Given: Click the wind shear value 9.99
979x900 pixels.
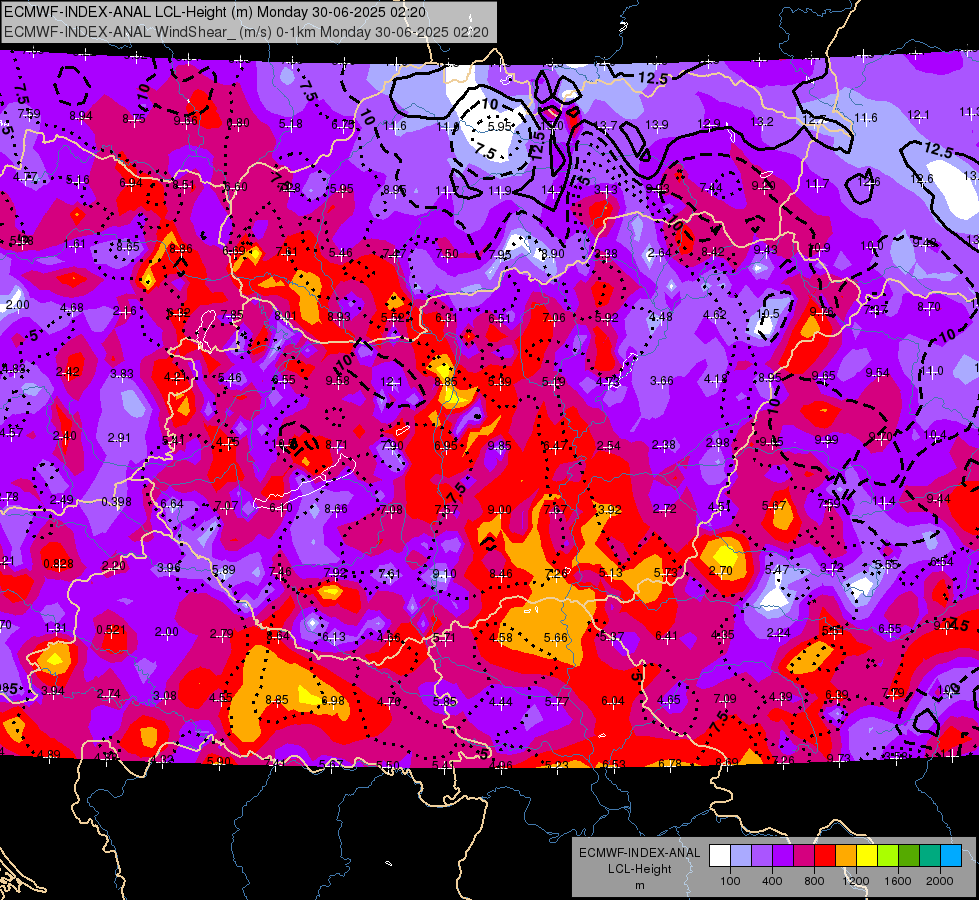Looking at the screenshot, I should (x=826, y=440).
